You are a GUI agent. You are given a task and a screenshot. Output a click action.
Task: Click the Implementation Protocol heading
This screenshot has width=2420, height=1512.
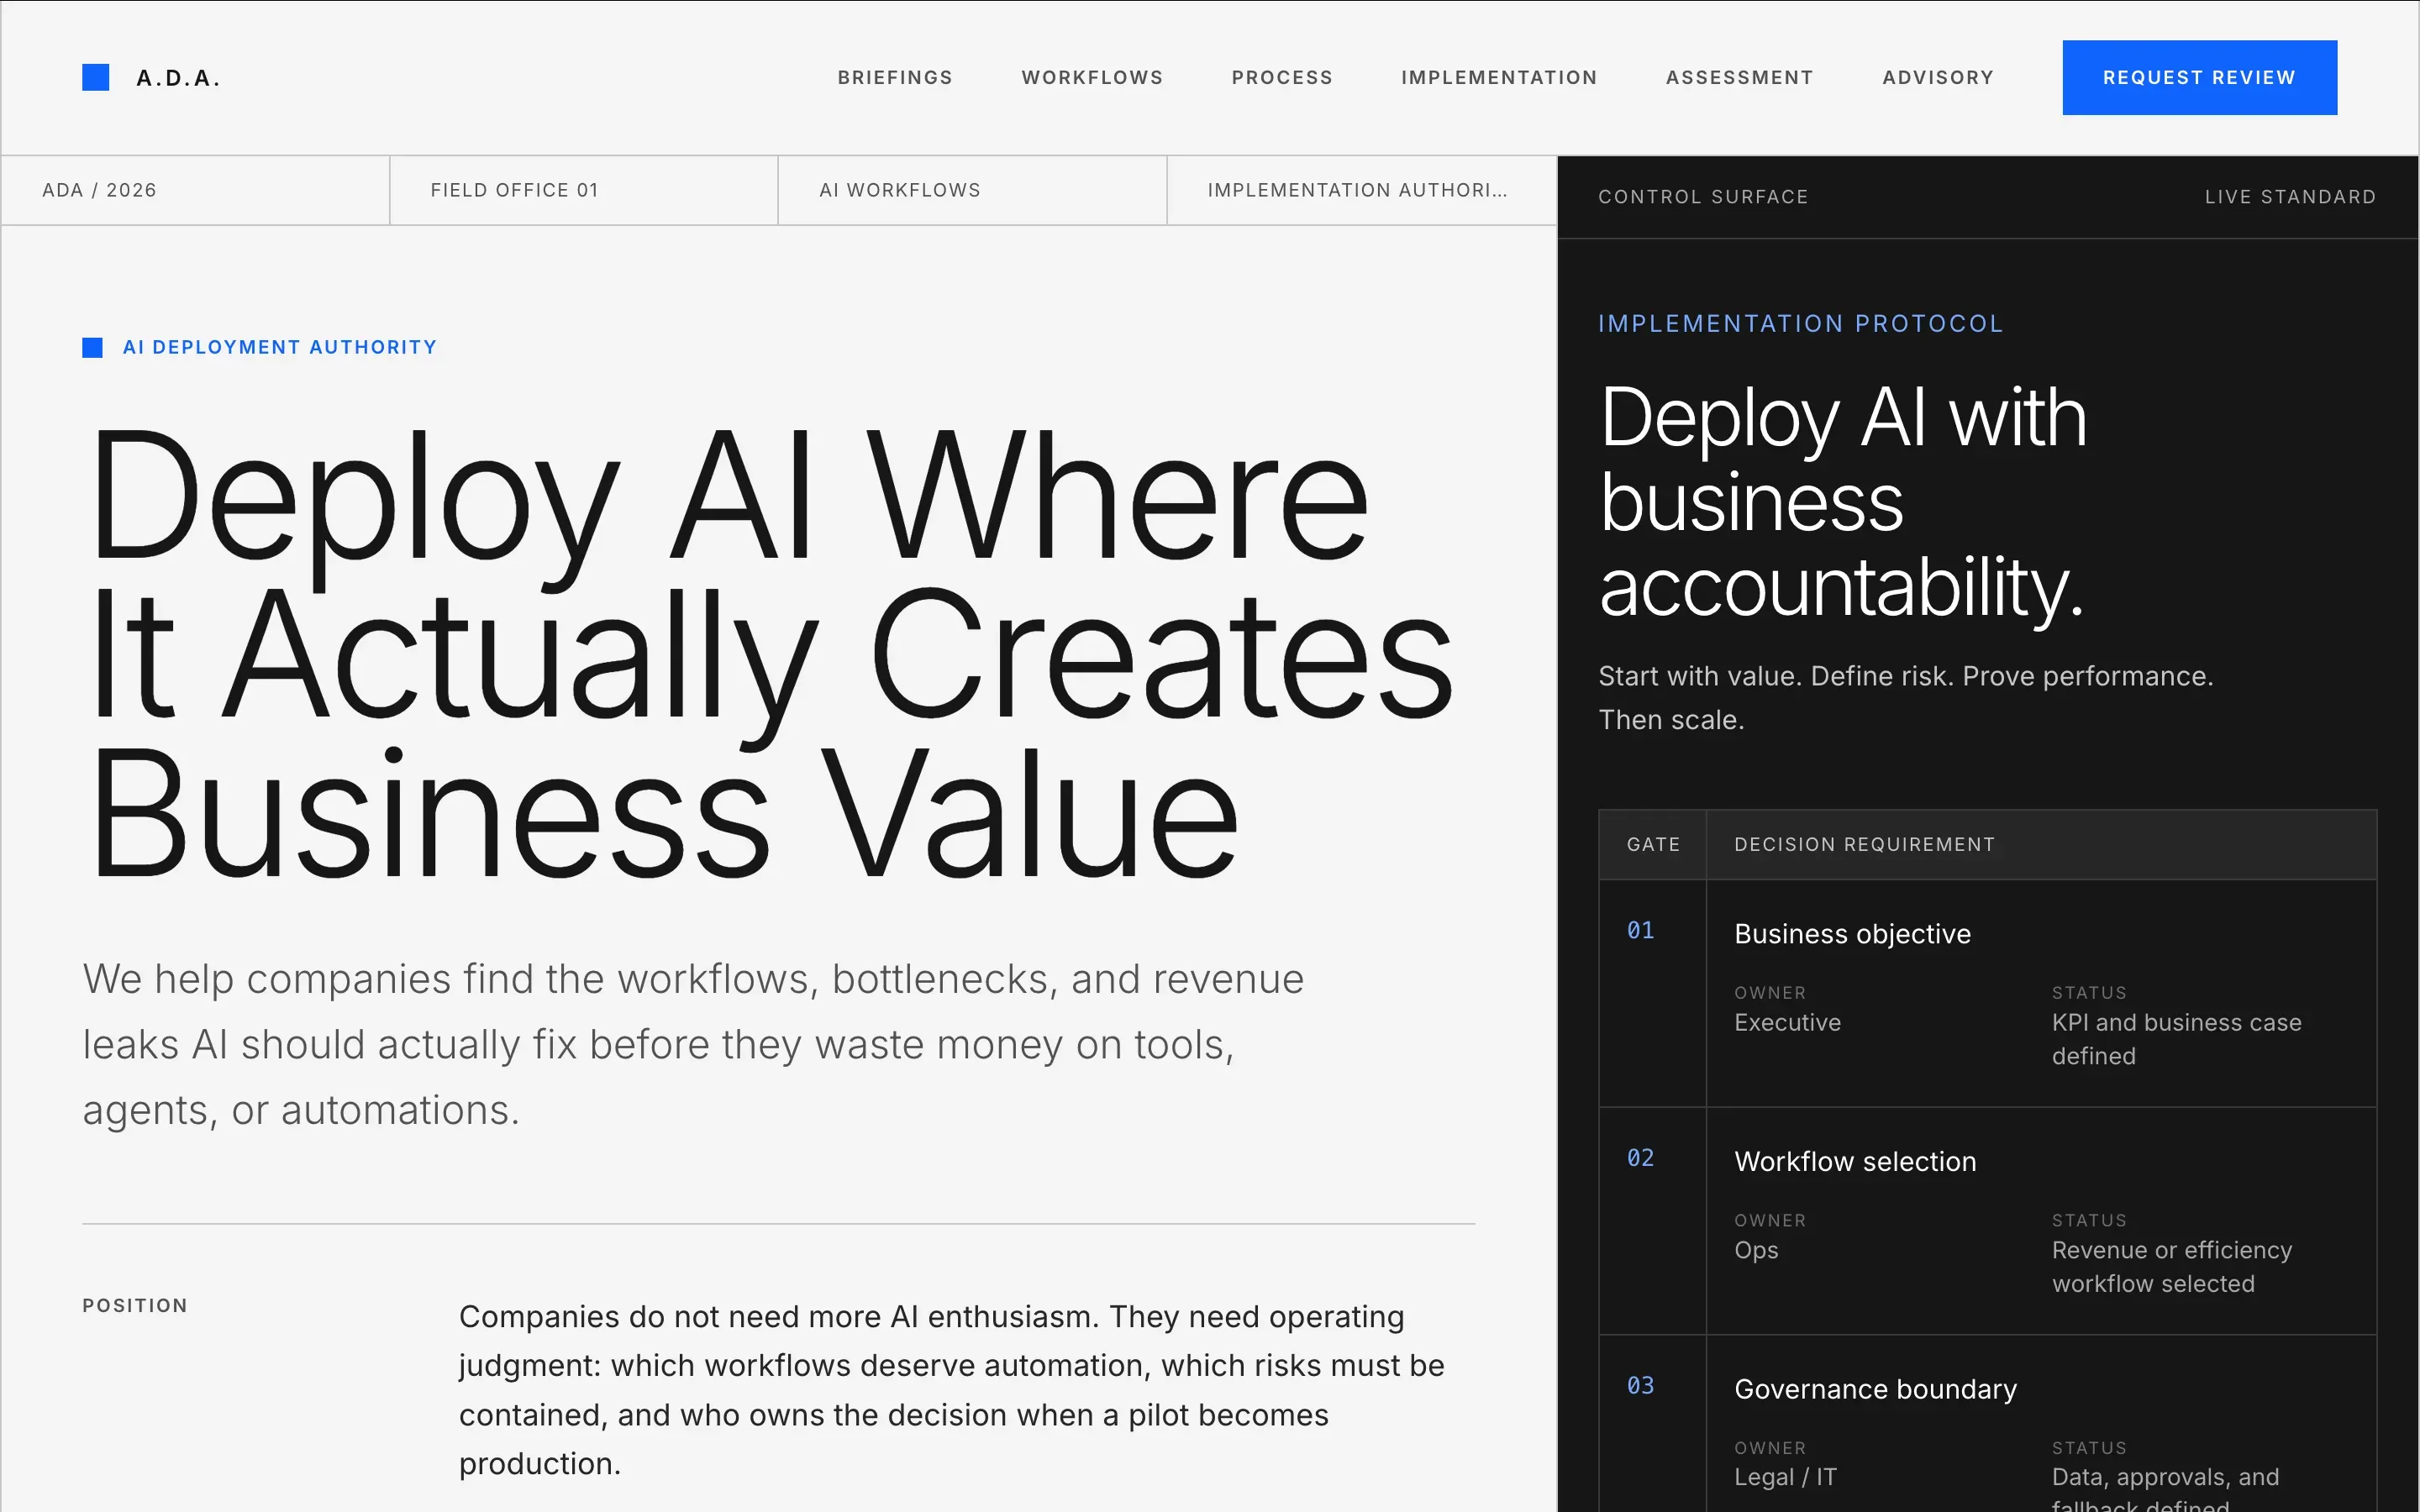(1800, 324)
